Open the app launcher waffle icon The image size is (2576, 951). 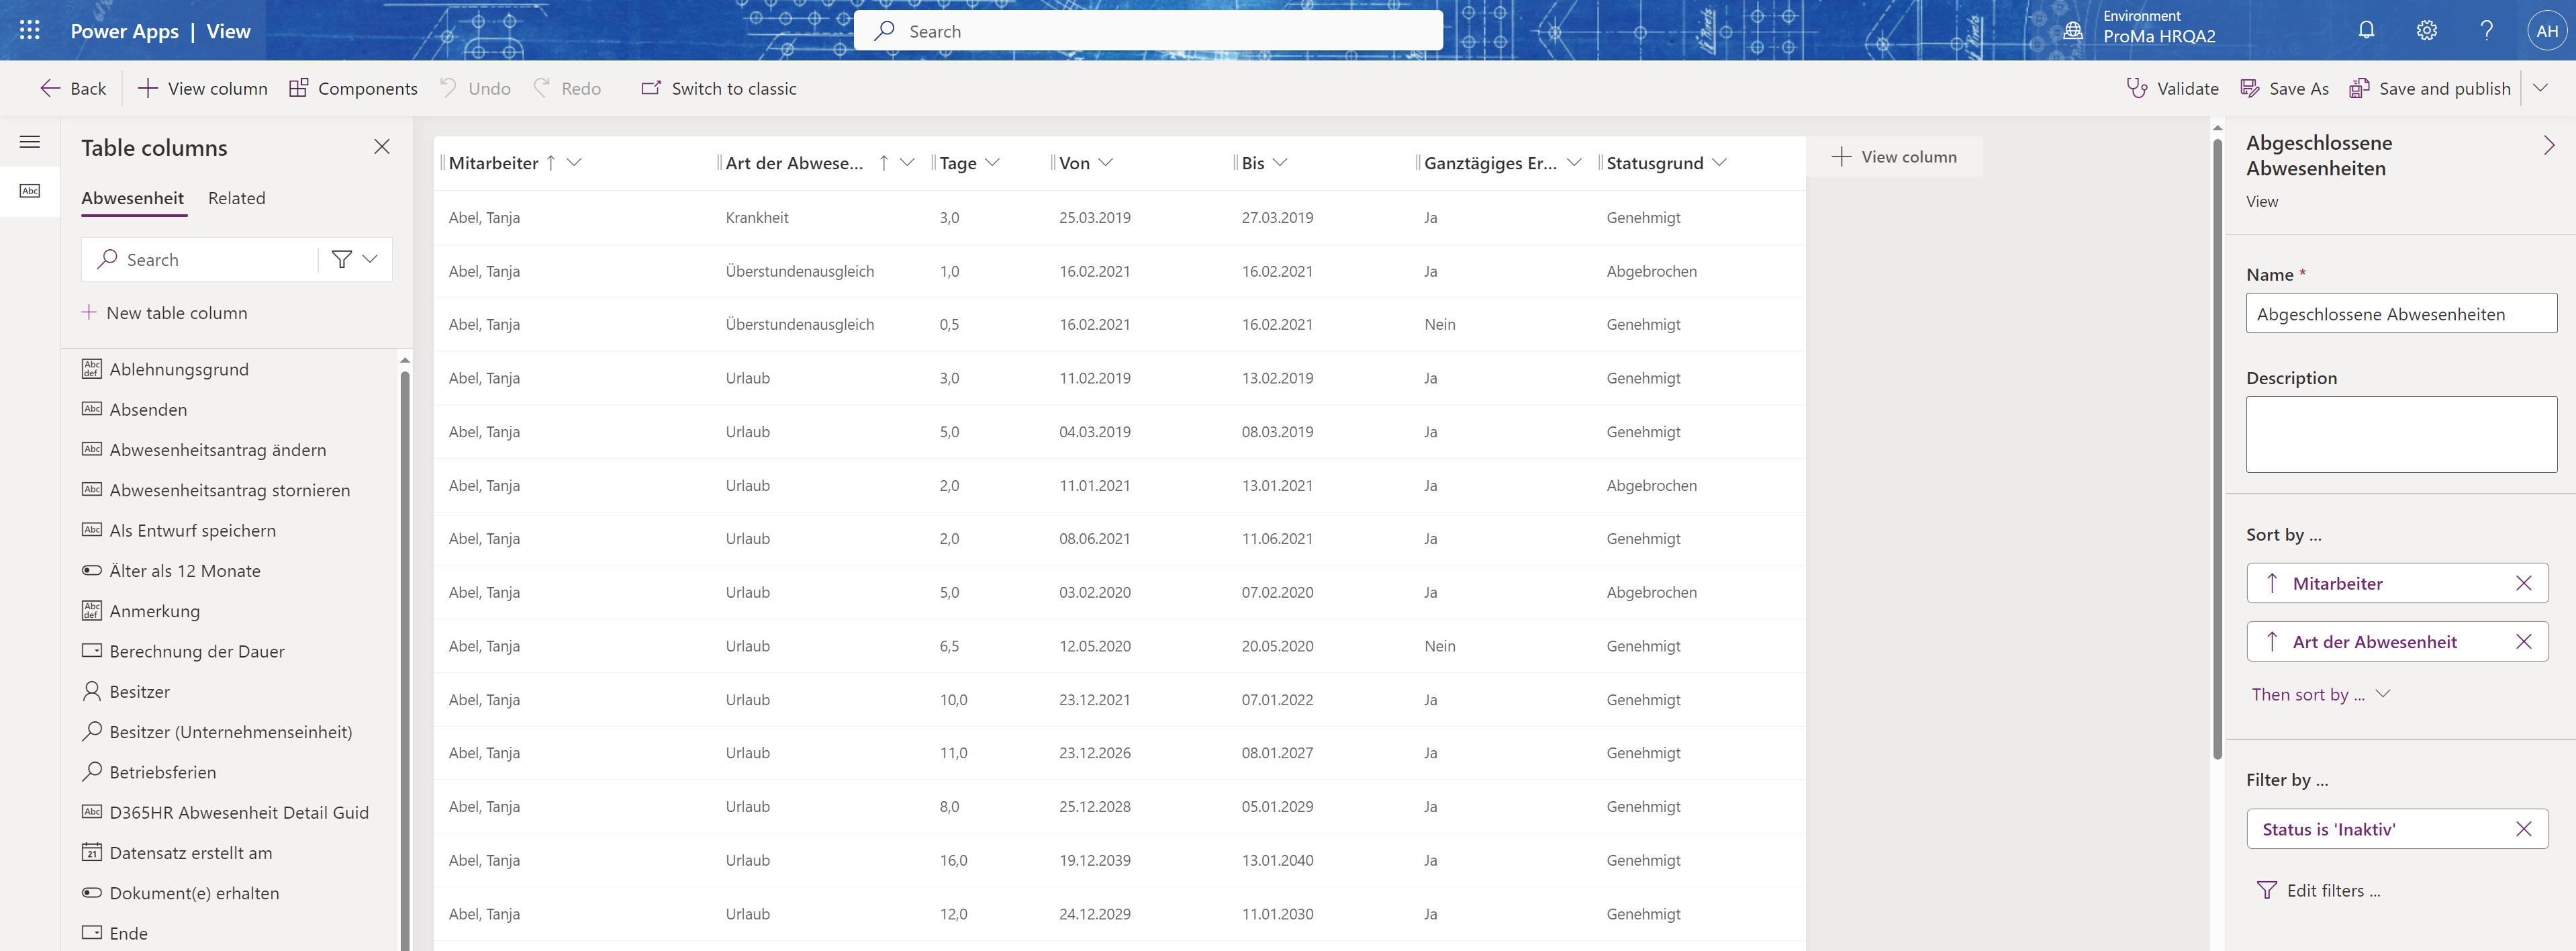coord(30,30)
